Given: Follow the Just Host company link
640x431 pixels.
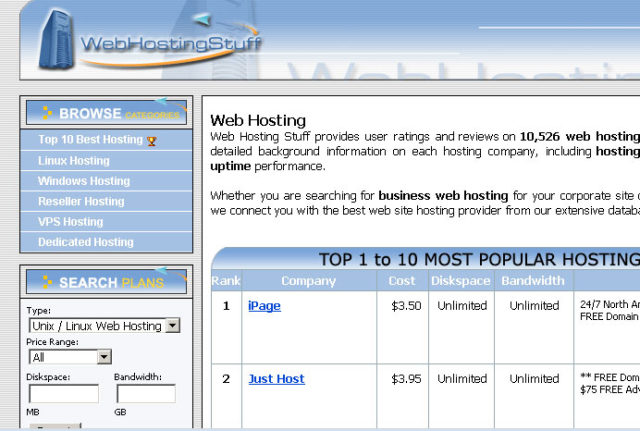Looking at the screenshot, I should click(276, 379).
